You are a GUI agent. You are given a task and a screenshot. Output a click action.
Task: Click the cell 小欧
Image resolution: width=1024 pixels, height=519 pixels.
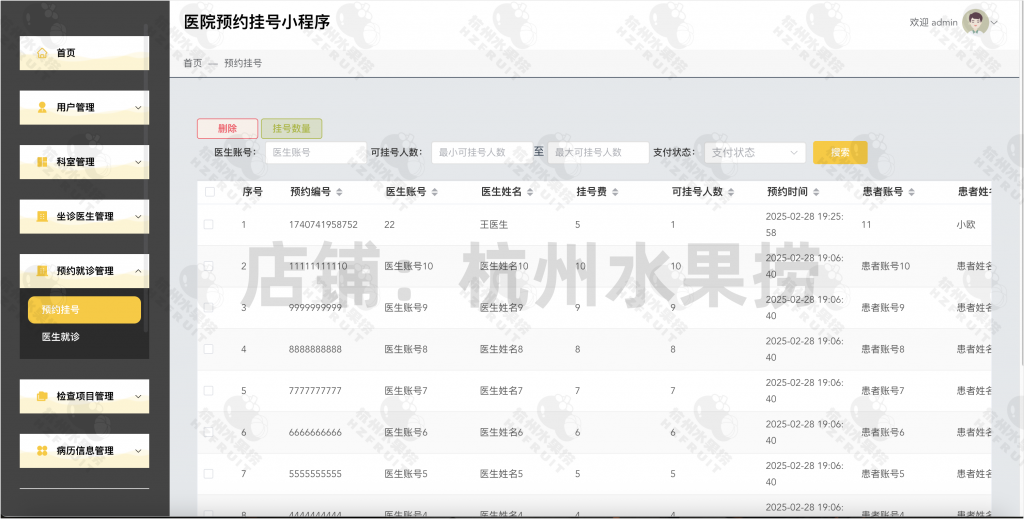pos(966,225)
